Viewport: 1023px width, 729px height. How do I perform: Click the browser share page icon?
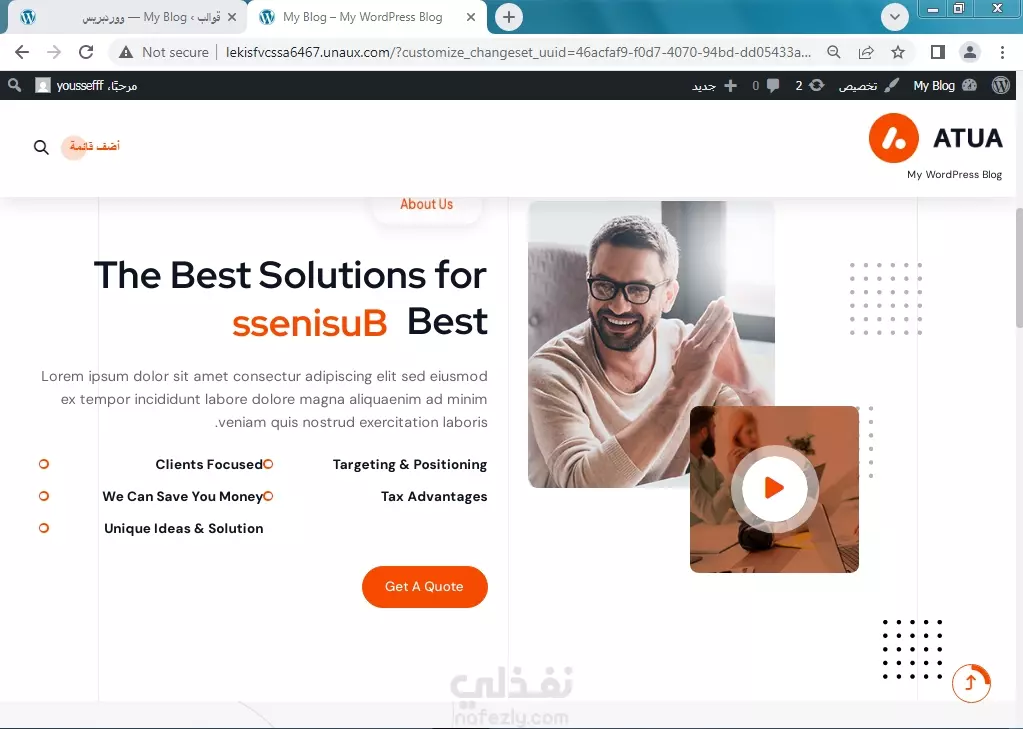866,52
